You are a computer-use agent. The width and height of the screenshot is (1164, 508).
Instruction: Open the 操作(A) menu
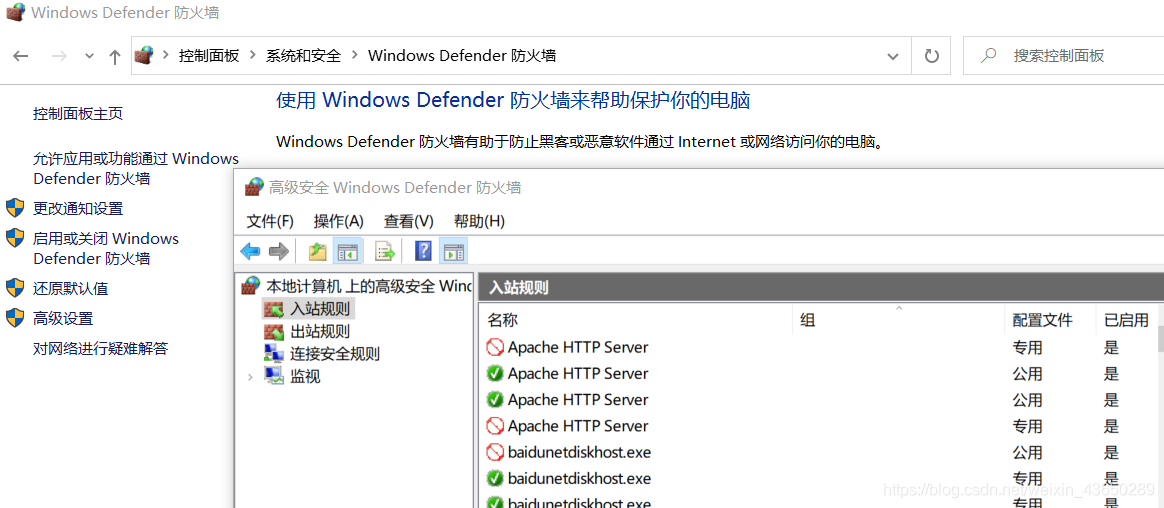[339, 221]
